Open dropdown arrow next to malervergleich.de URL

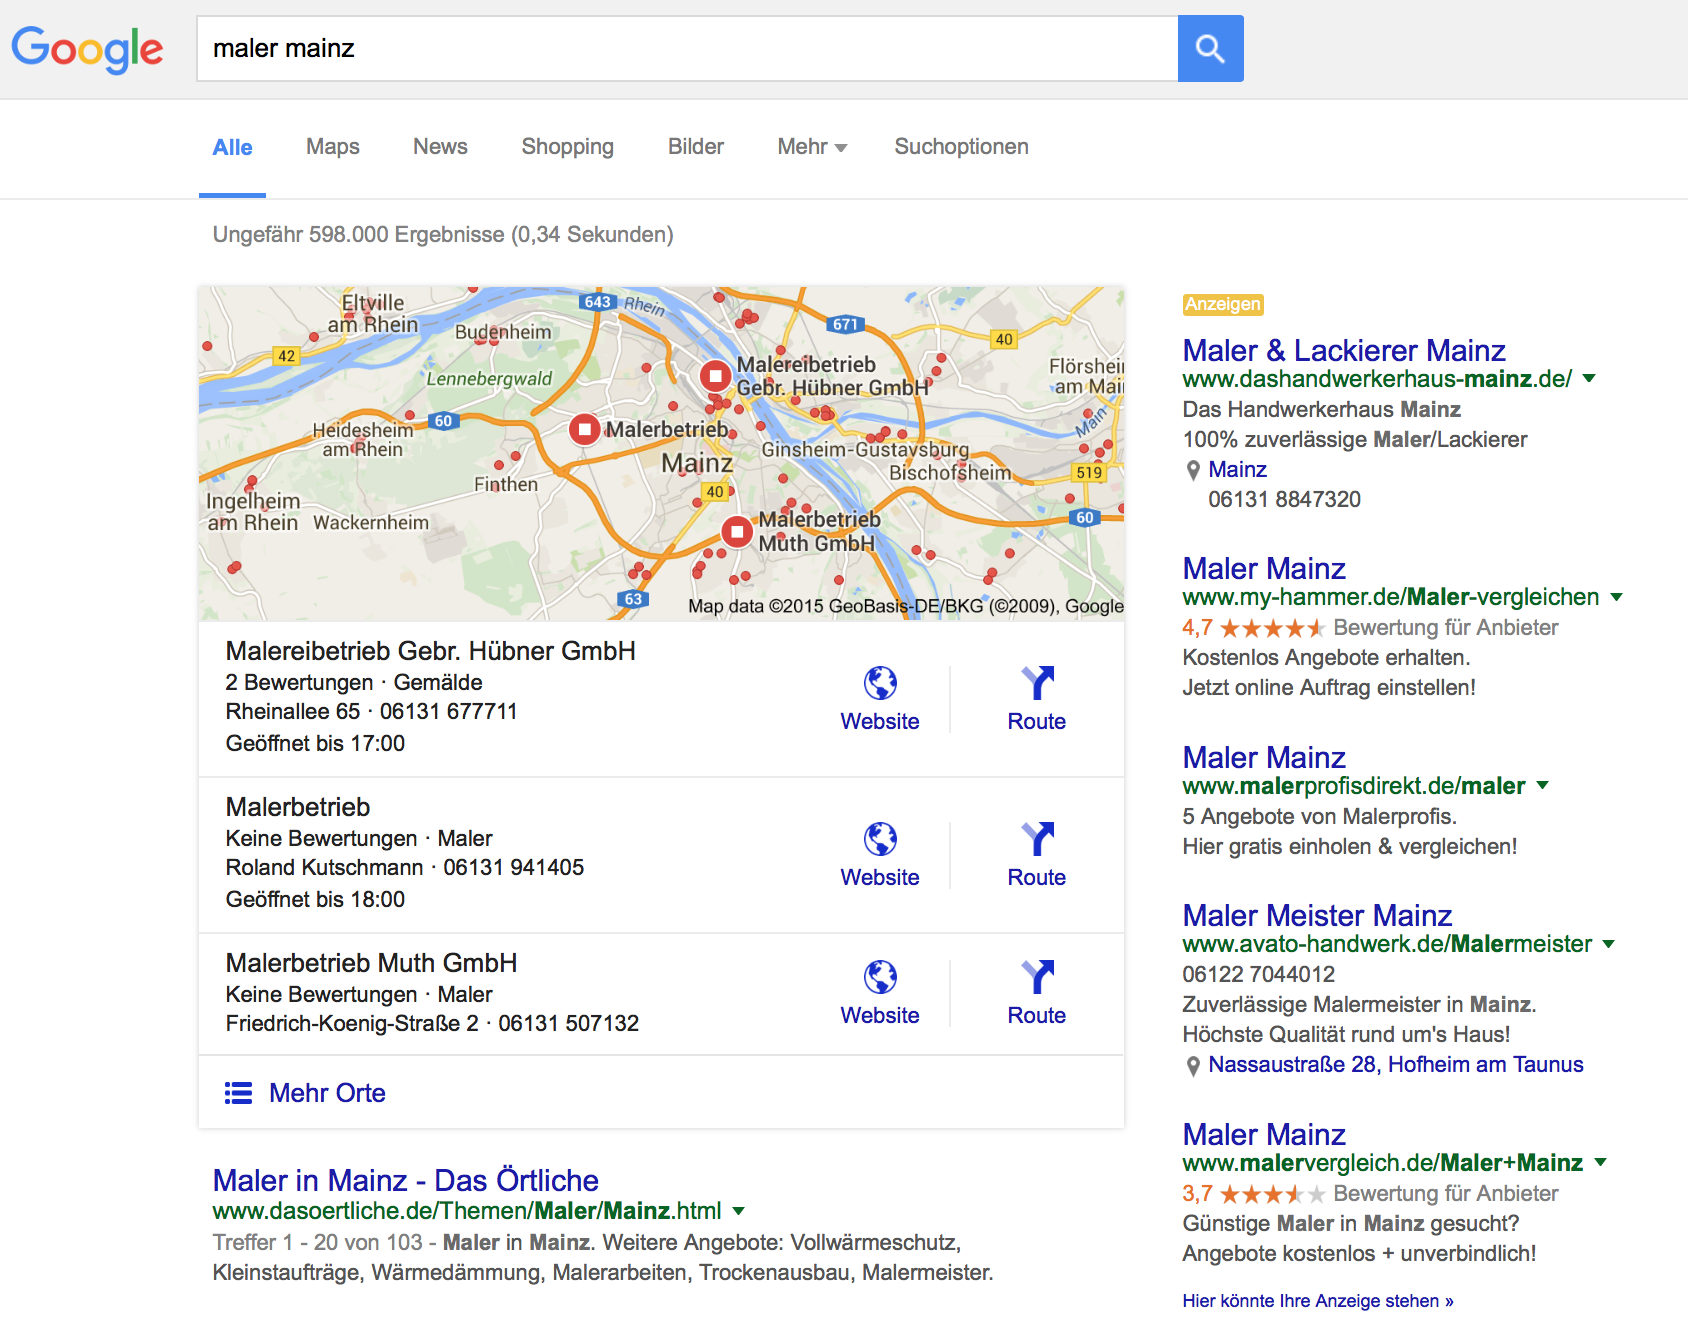[x=1600, y=1163]
